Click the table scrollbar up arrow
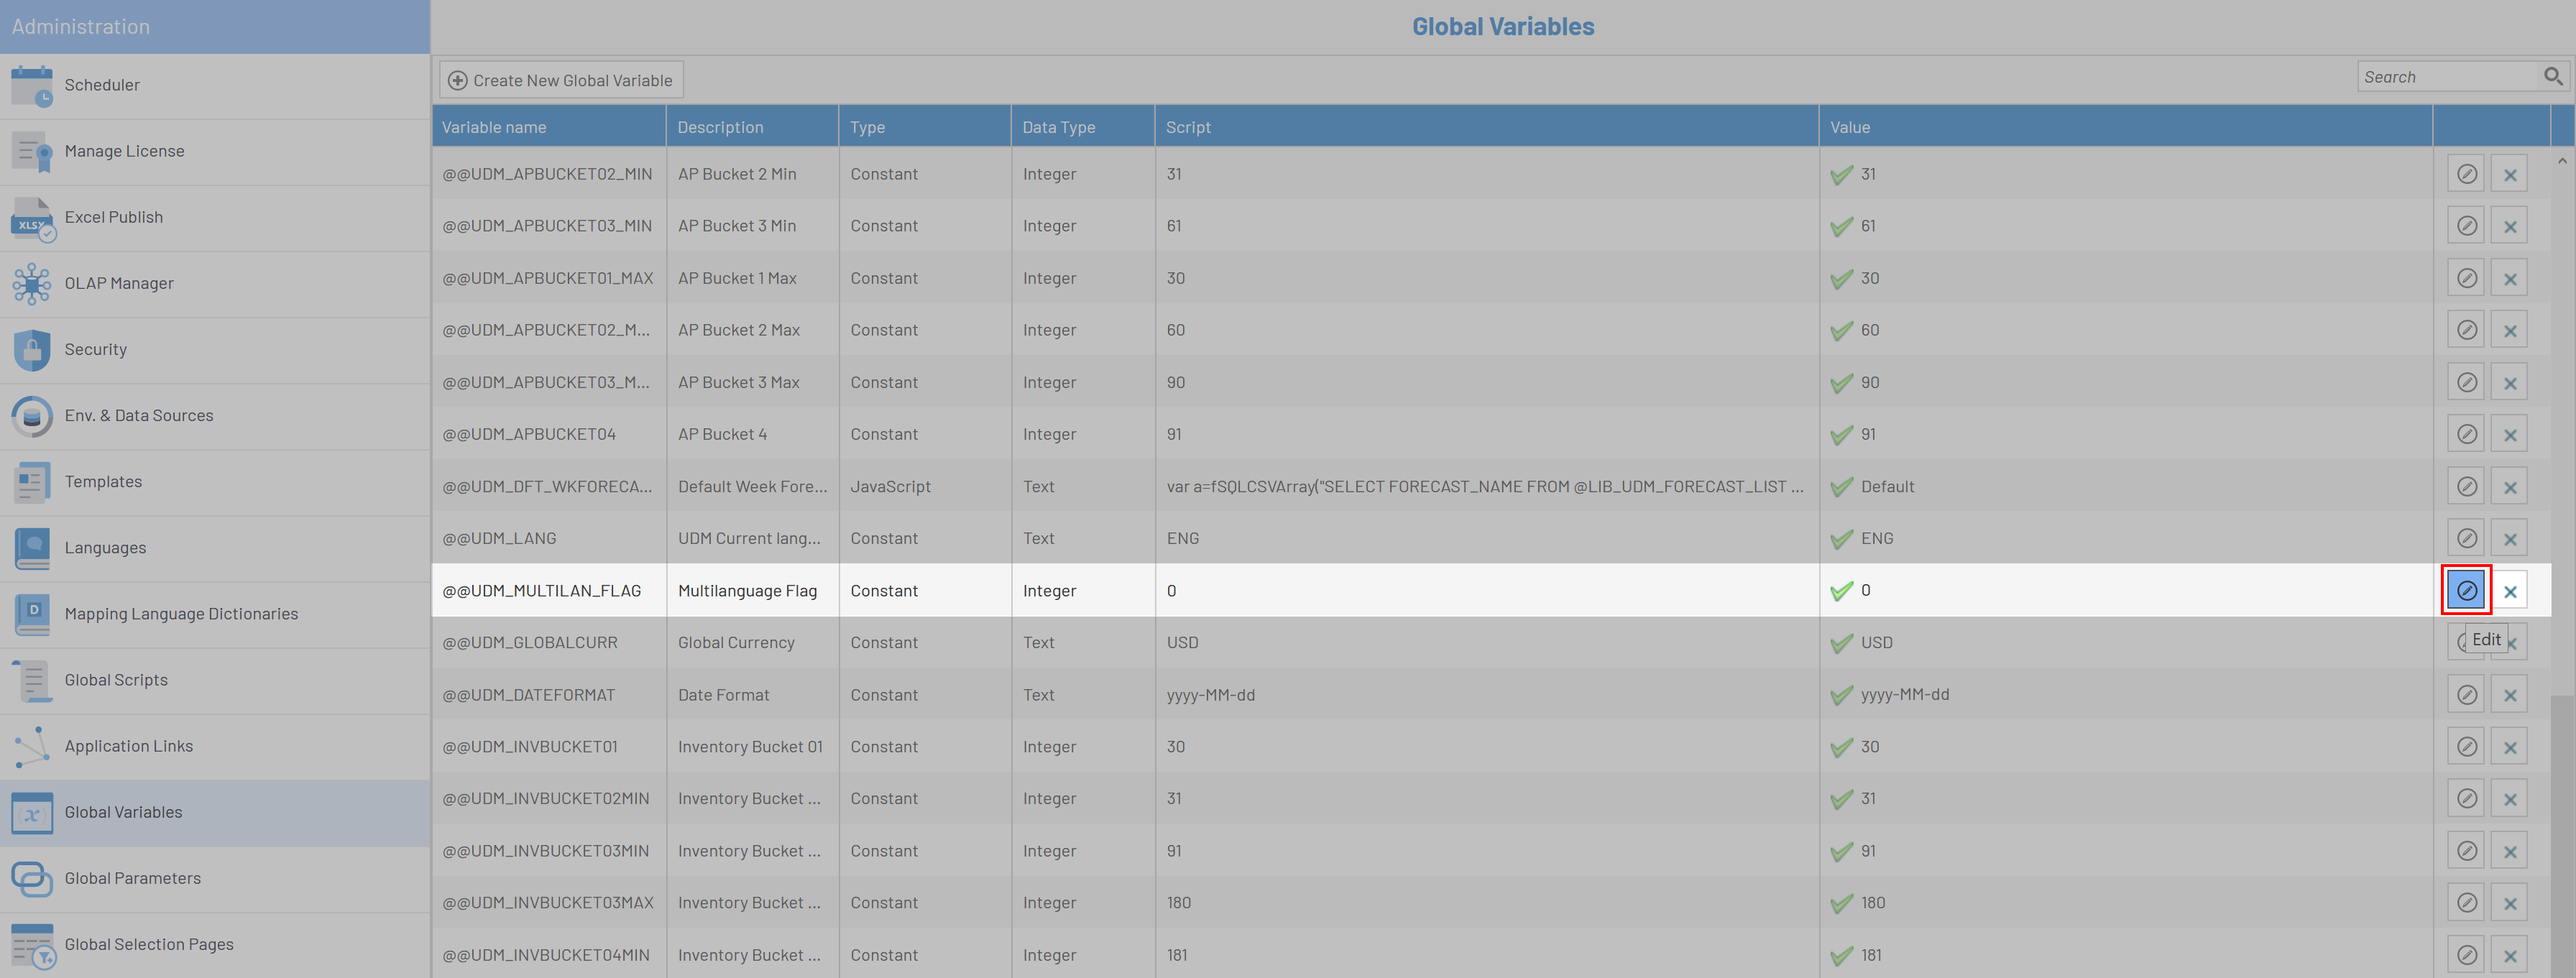This screenshot has width=2576, height=978. [2562, 160]
